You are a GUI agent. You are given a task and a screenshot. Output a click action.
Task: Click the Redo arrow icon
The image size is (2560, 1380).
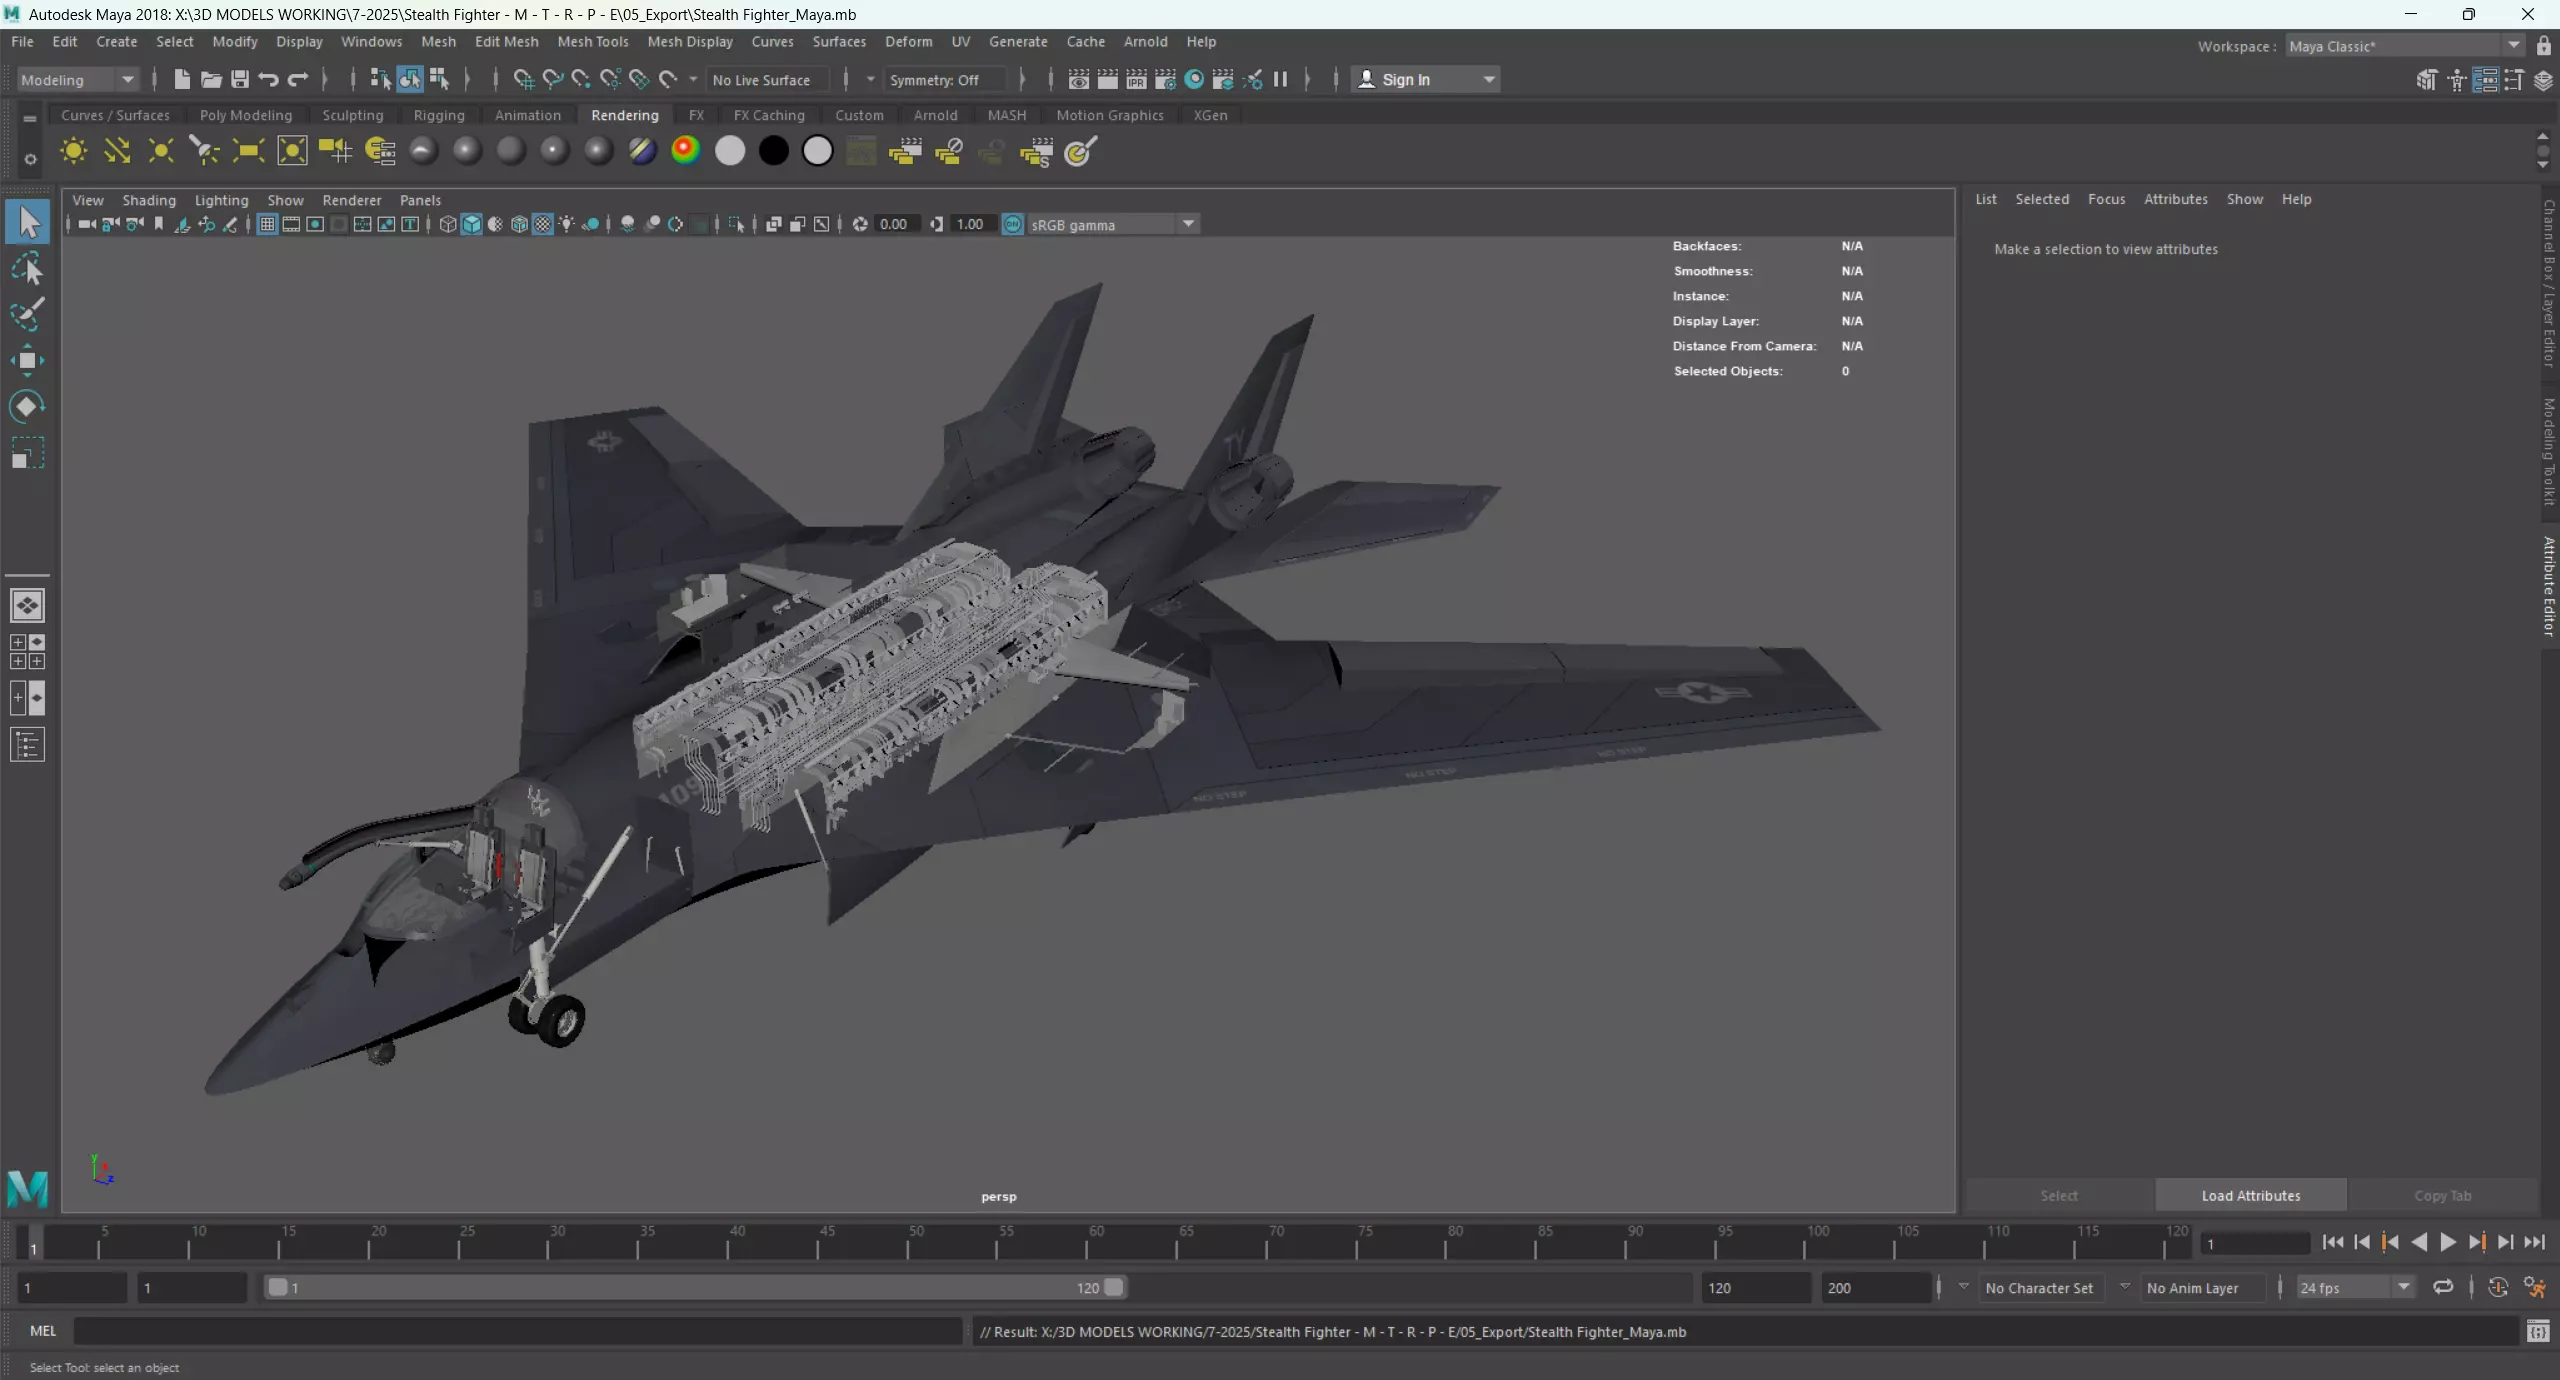298,79
